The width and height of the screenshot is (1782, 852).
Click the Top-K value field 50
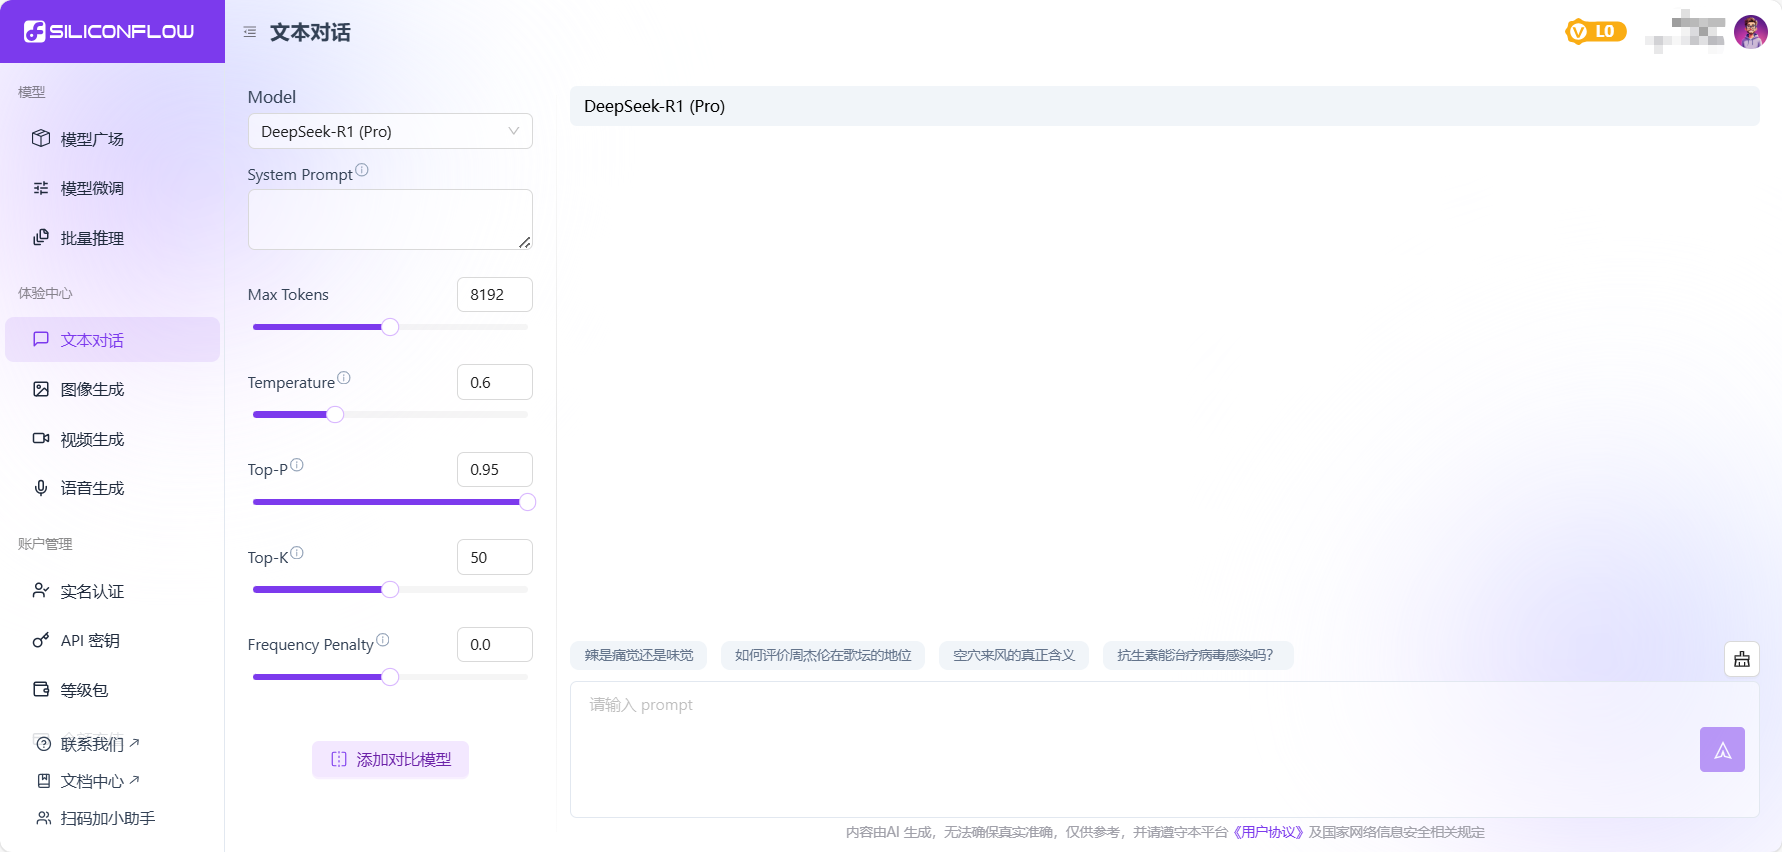coord(495,557)
